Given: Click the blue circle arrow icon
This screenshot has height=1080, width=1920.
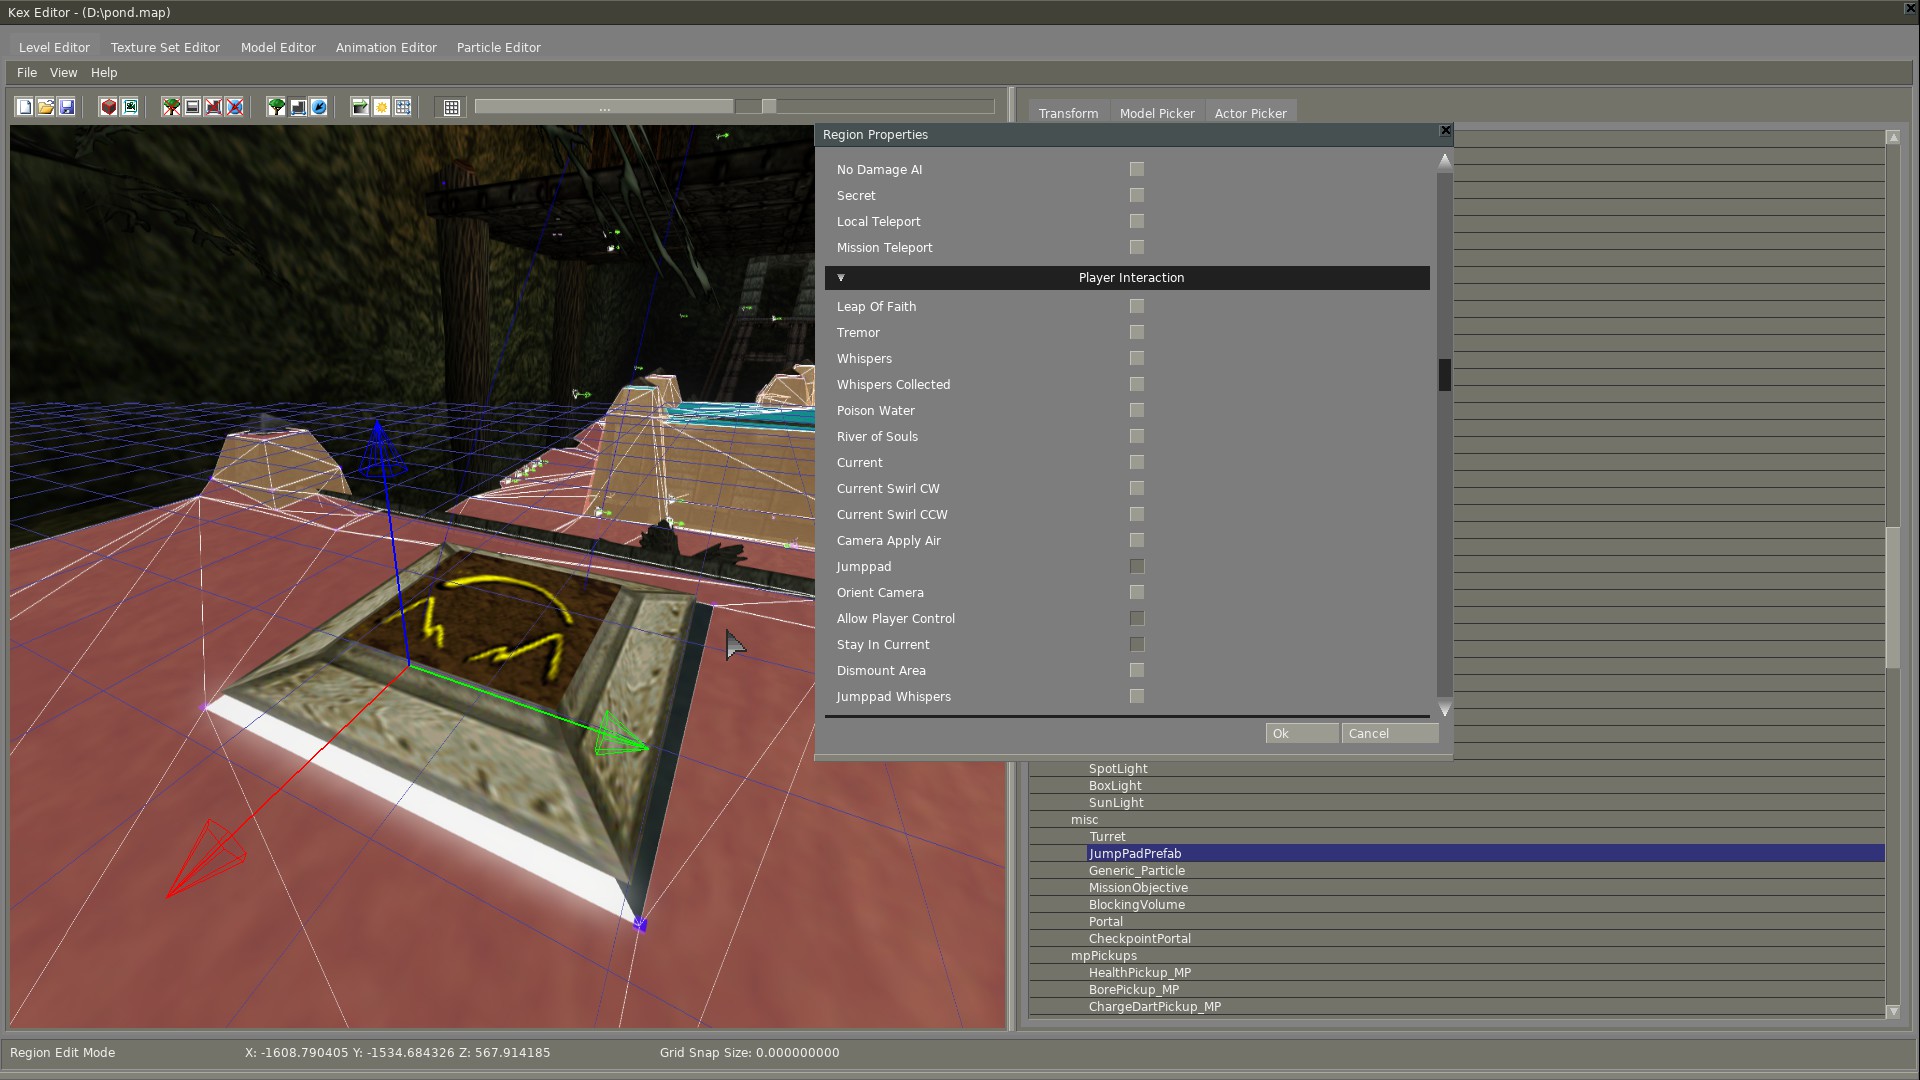Looking at the screenshot, I should tap(319, 107).
